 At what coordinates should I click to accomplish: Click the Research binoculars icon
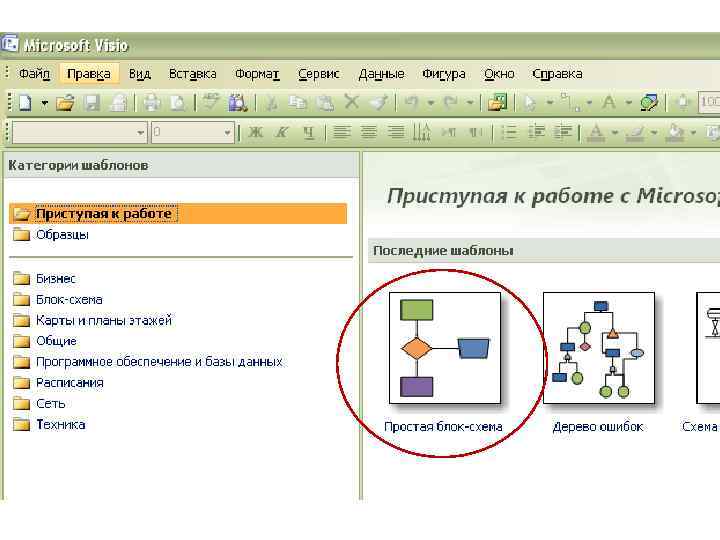click(x=238, y=103)
